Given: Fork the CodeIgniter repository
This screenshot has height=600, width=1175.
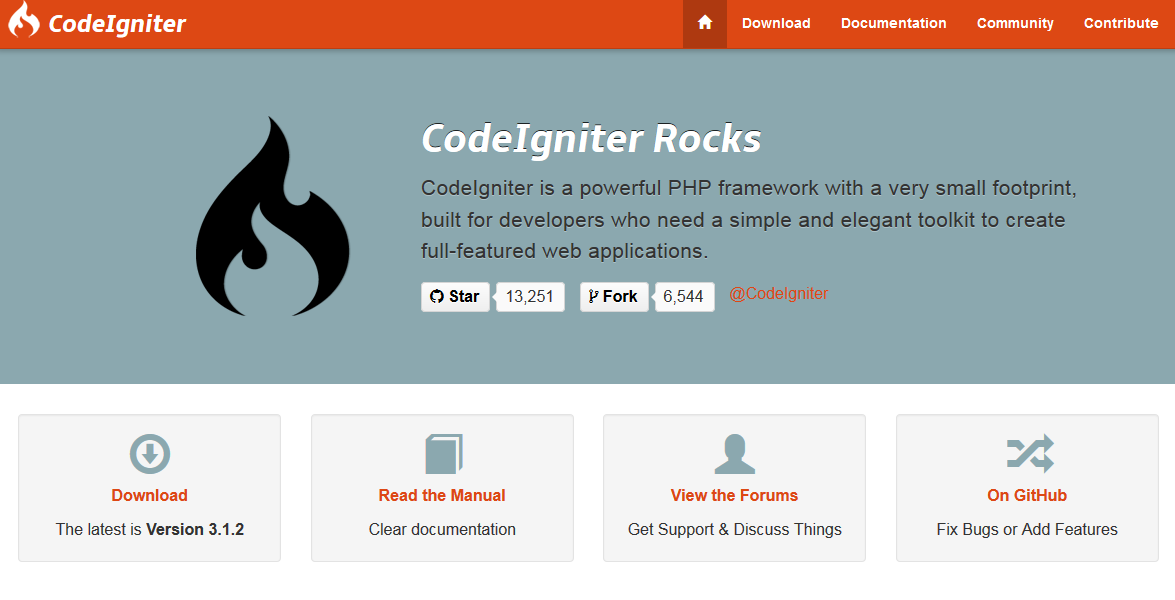Looking at the screenshot, I should pyautogui.click(x=613, y=296).
